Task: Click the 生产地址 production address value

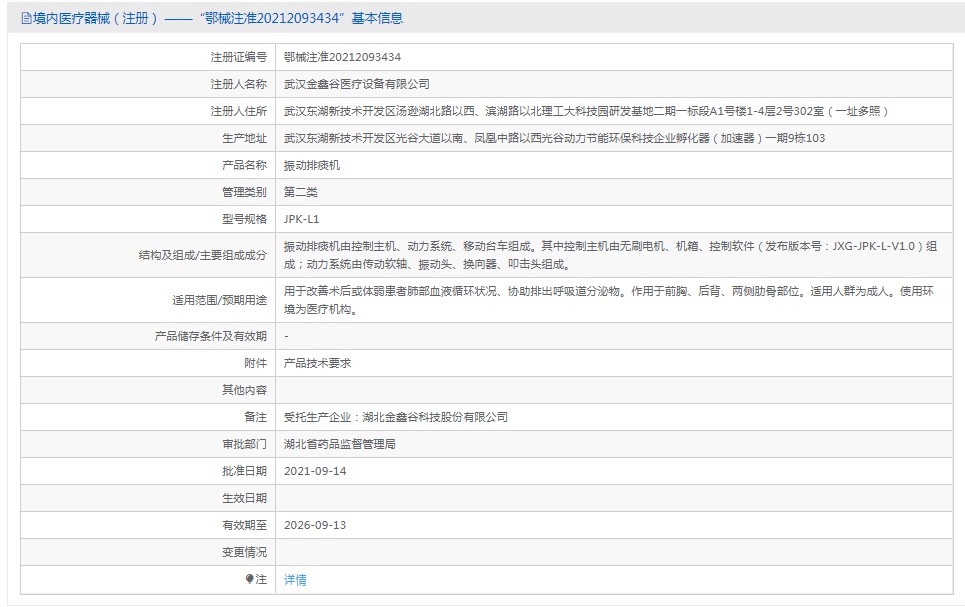Action: coord(554,138)
